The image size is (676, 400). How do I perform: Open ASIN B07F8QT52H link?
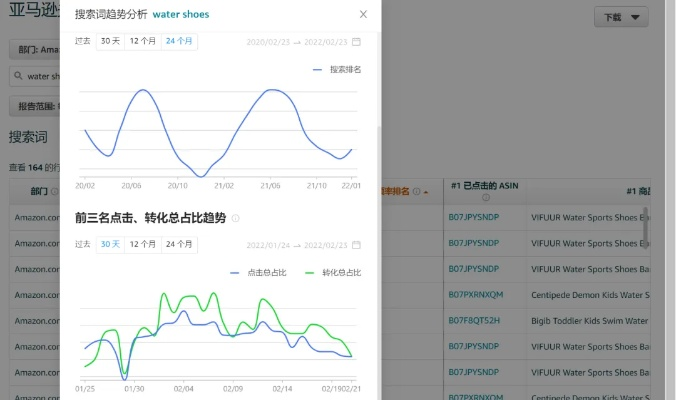click(x=475, y=320)
